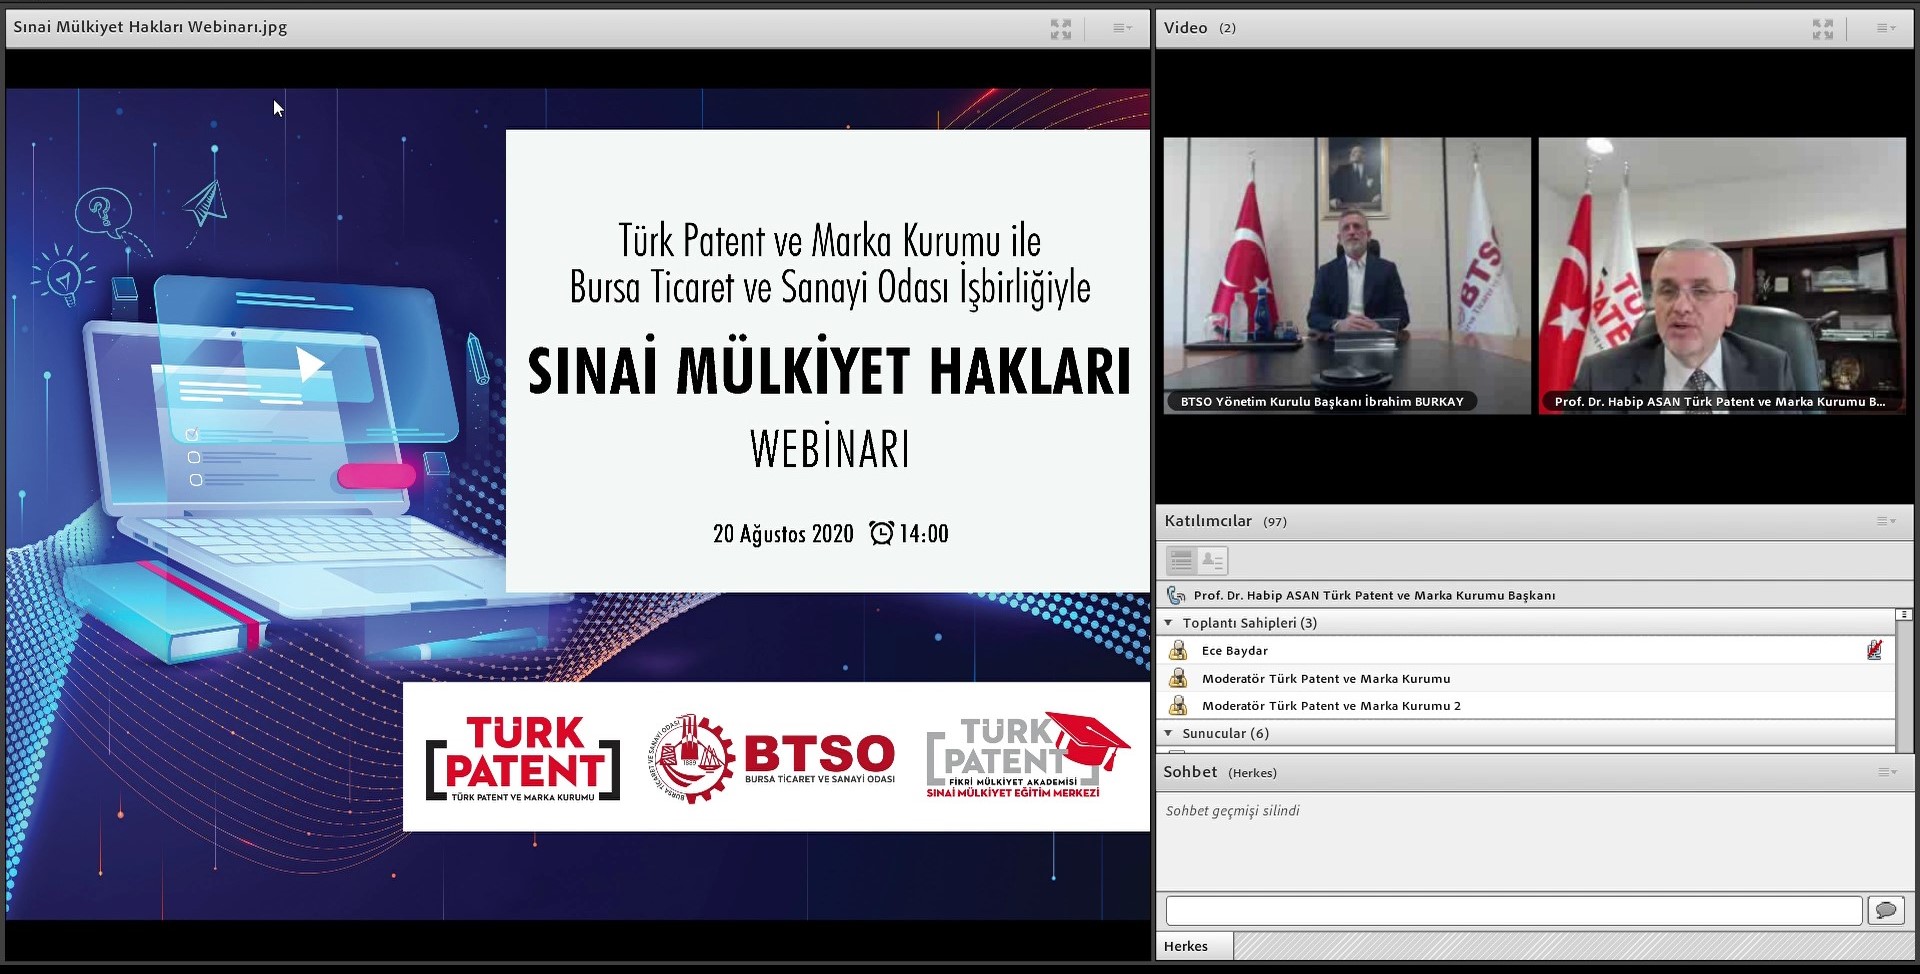Select İbrahim BURKAY's video feed
Viewport: 1920px width, 974px height.
[x=1347, y=275]
